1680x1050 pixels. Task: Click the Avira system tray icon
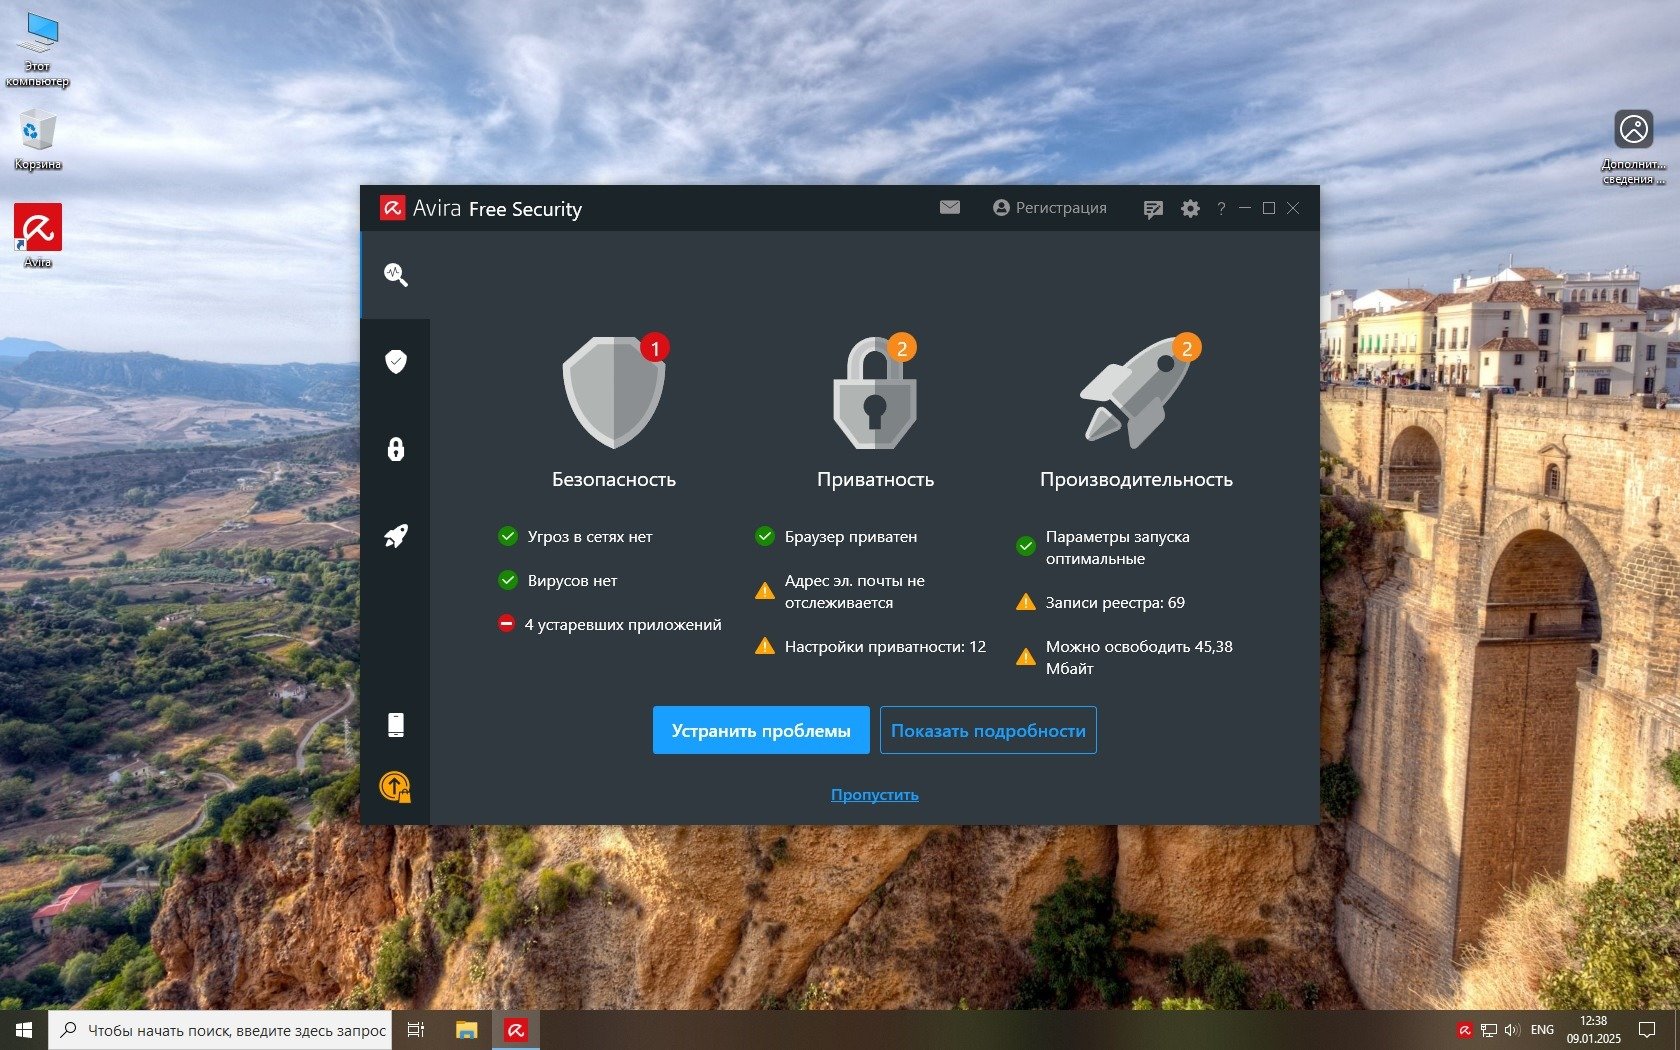(x=1465, y=1030)
